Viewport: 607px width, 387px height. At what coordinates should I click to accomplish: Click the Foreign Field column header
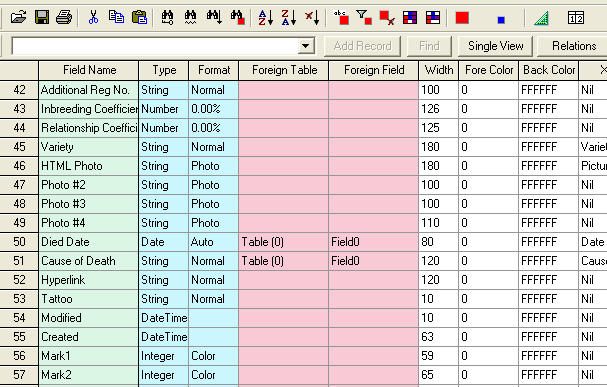coord(374,70)
